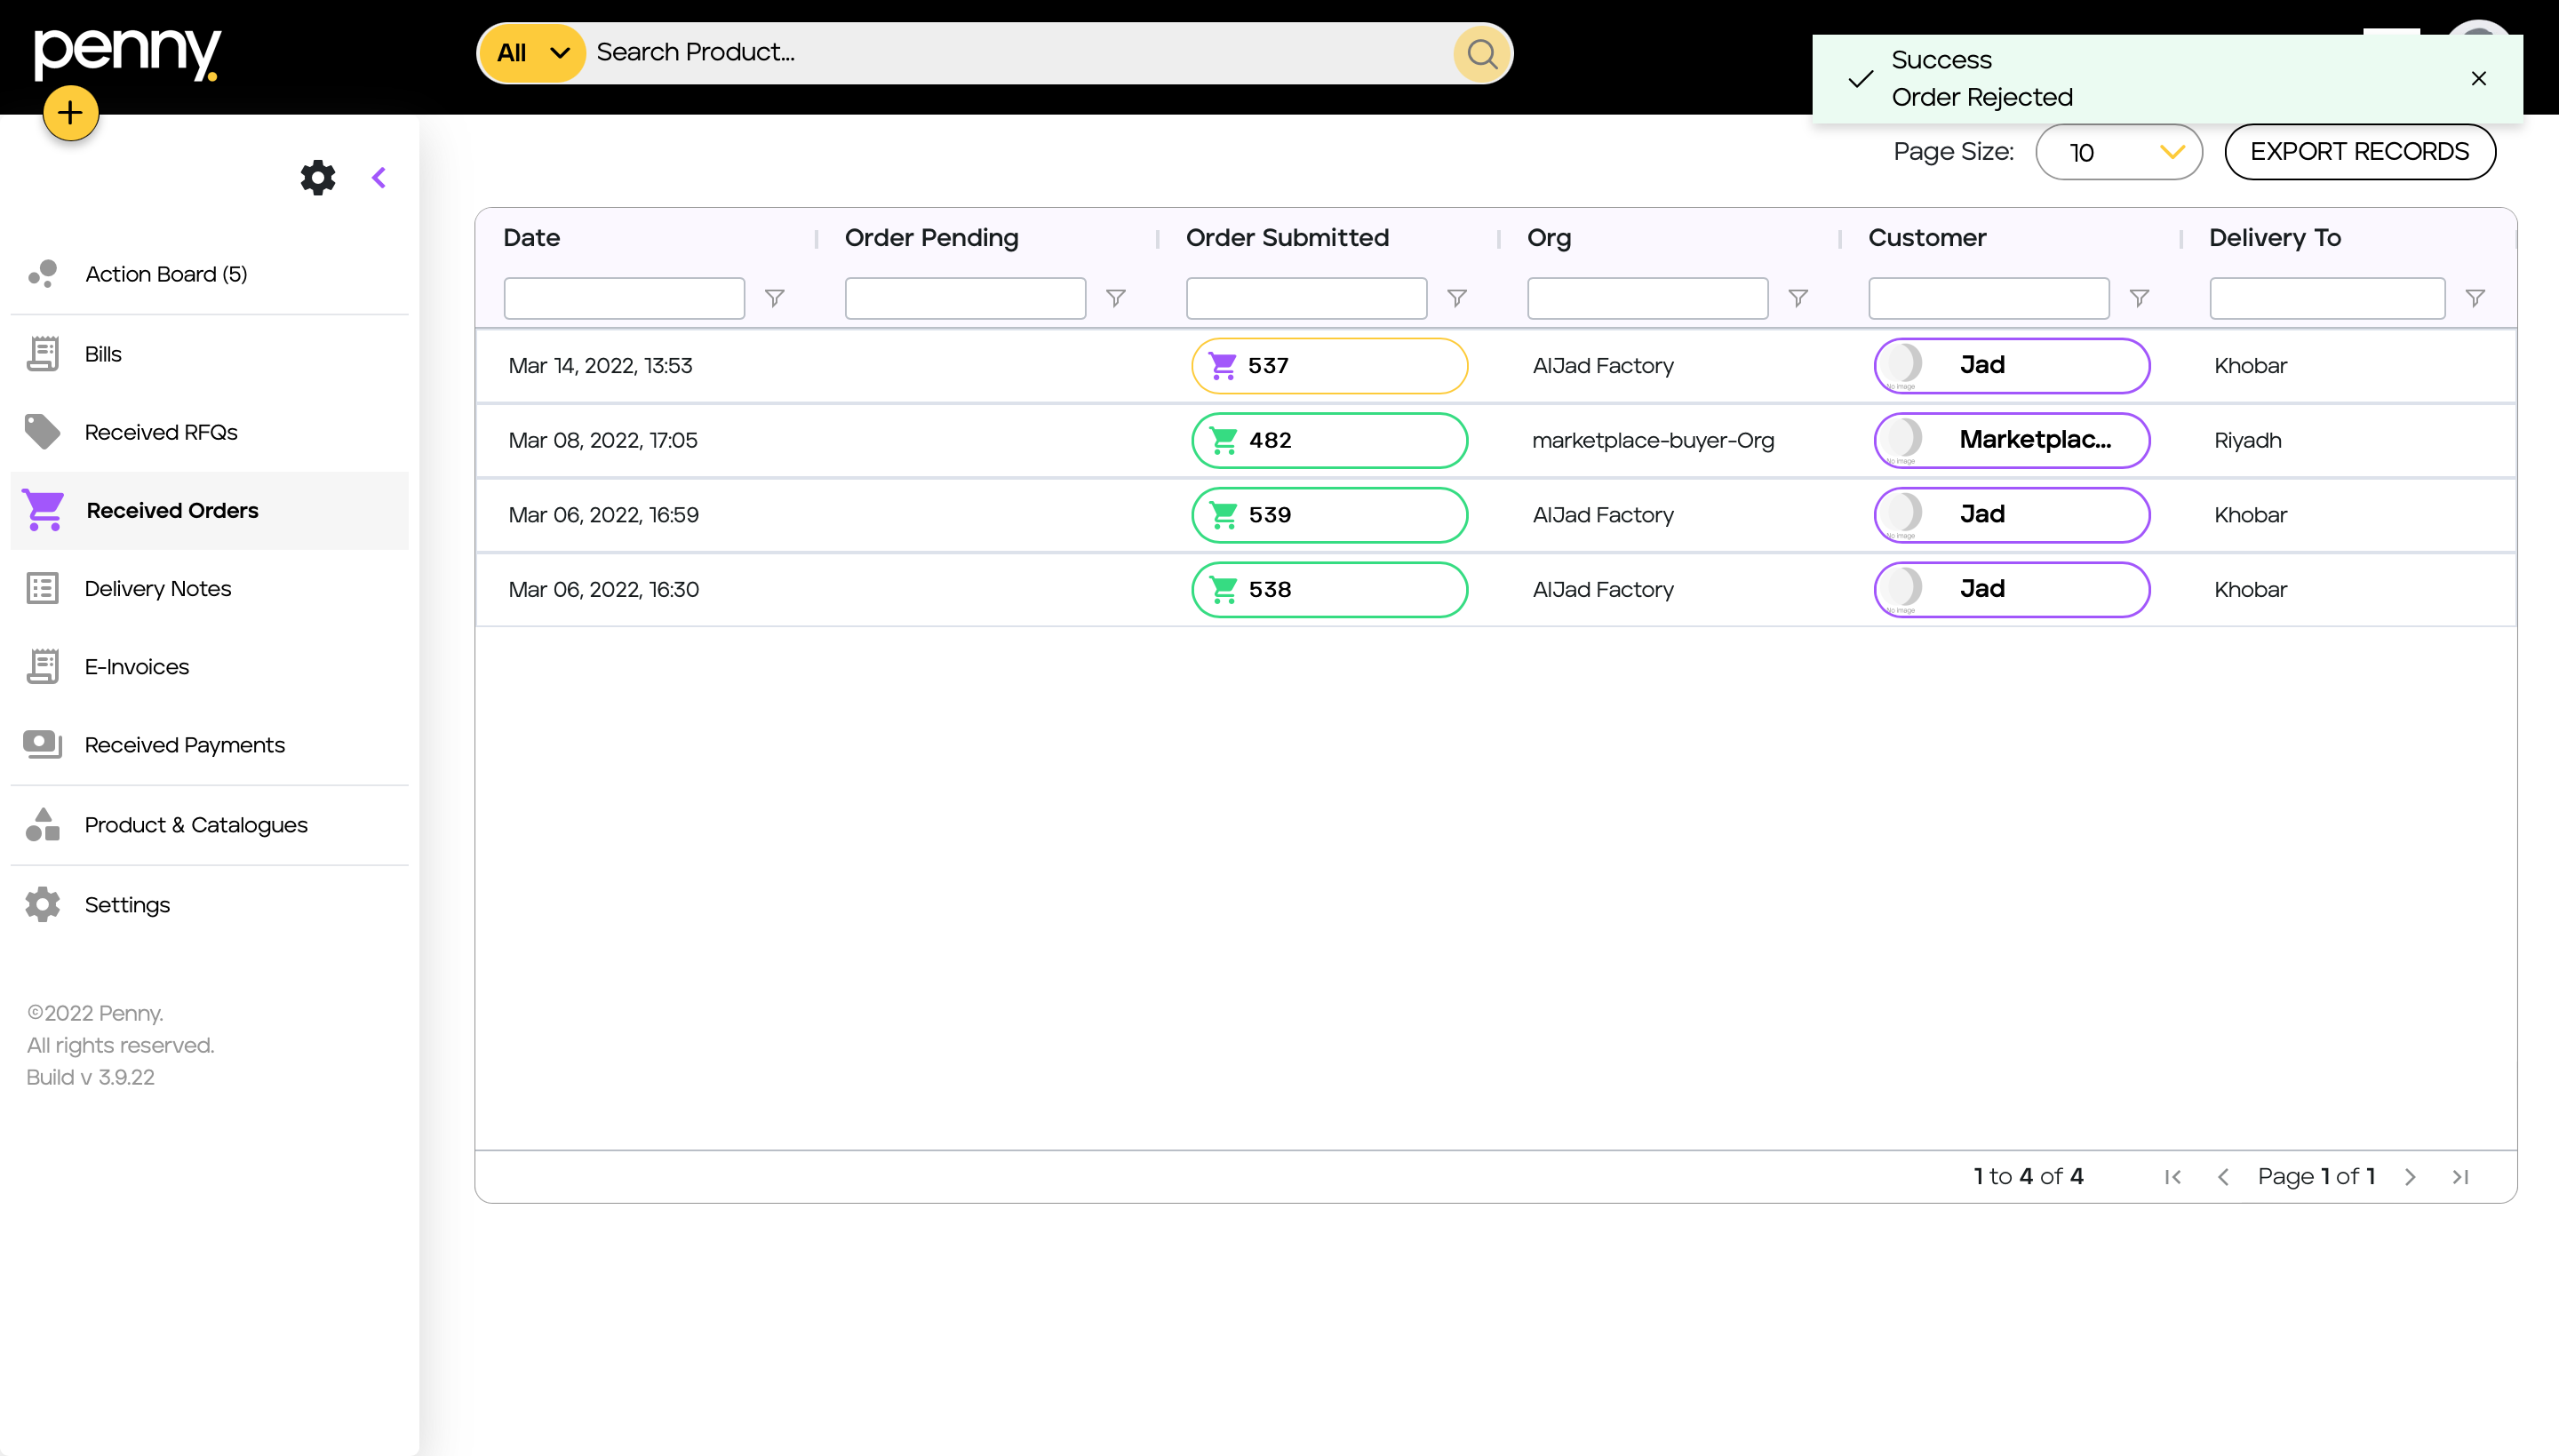The width and height of the screenshot is (2559, 1456).
Task: Open Product & Catalogues section
Action: tap(210, 825)
